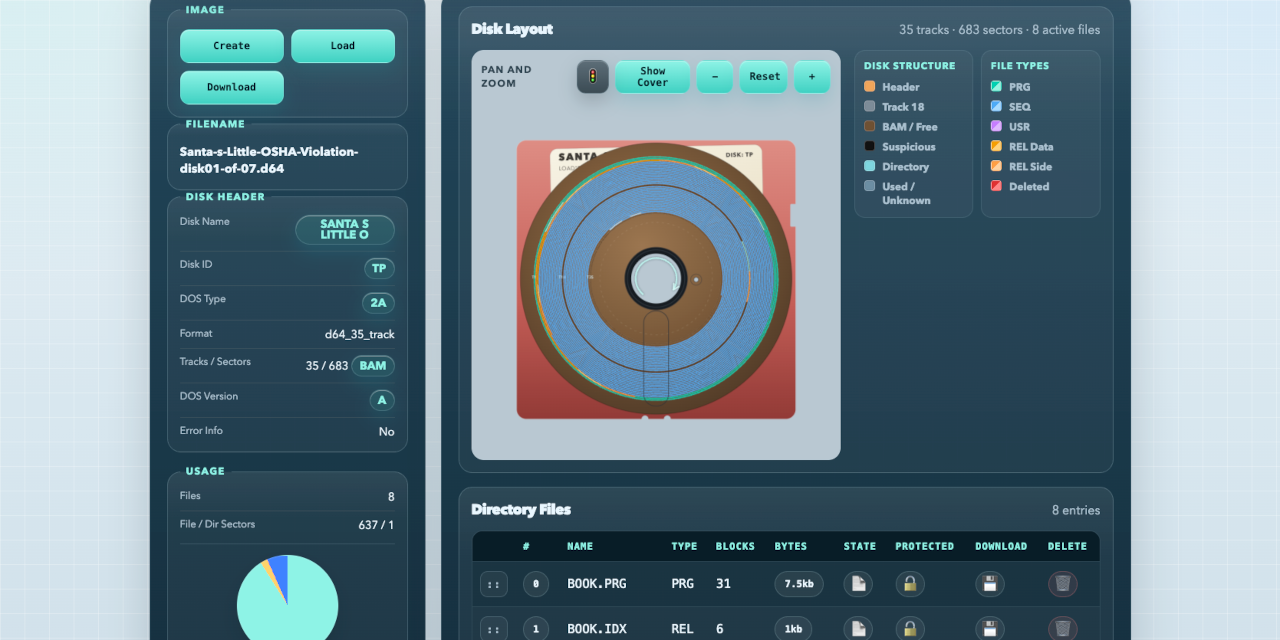Edit the disk name SANTA S LITTLE O
This screenshot has height=640, width=1280.
click(345, 229)
